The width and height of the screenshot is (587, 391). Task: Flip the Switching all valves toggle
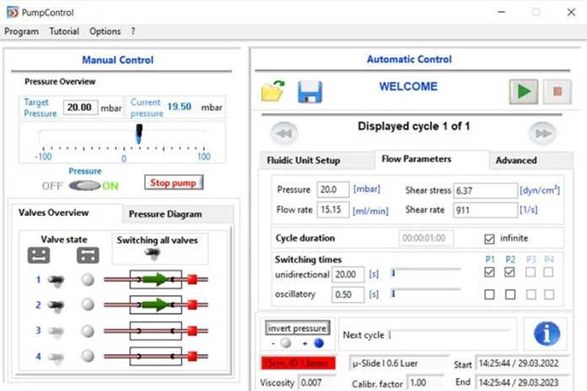point(153,254)
